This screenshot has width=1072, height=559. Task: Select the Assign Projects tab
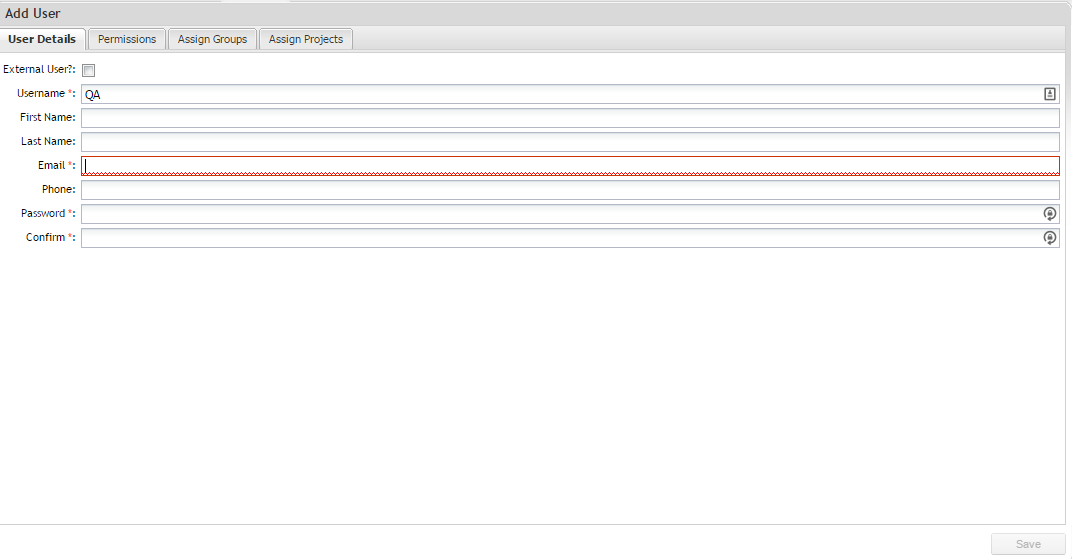pyautogui.click(x=305, y=39)
